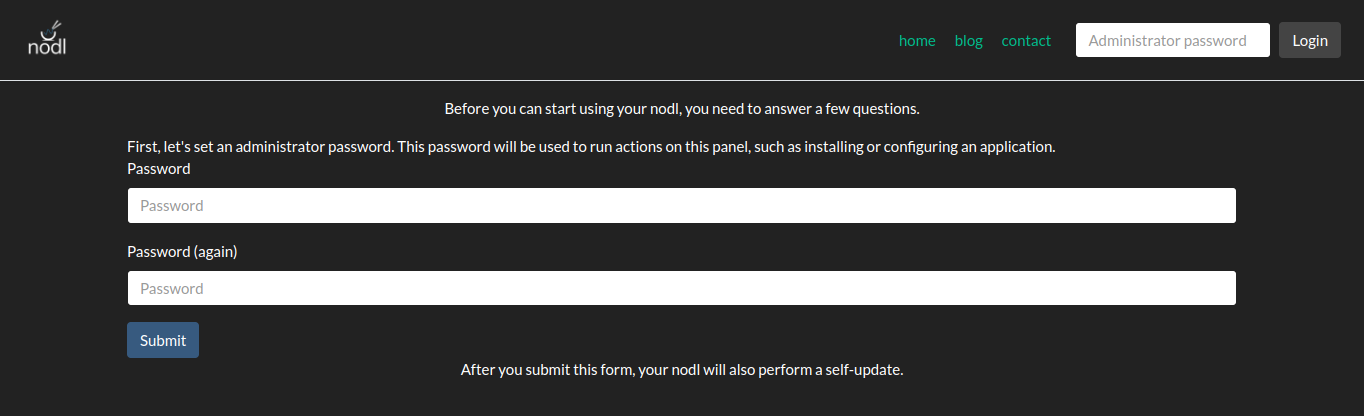Click the "Password (again)" label text
This screenshot has width=1364, height=416.
pos(182,252)
